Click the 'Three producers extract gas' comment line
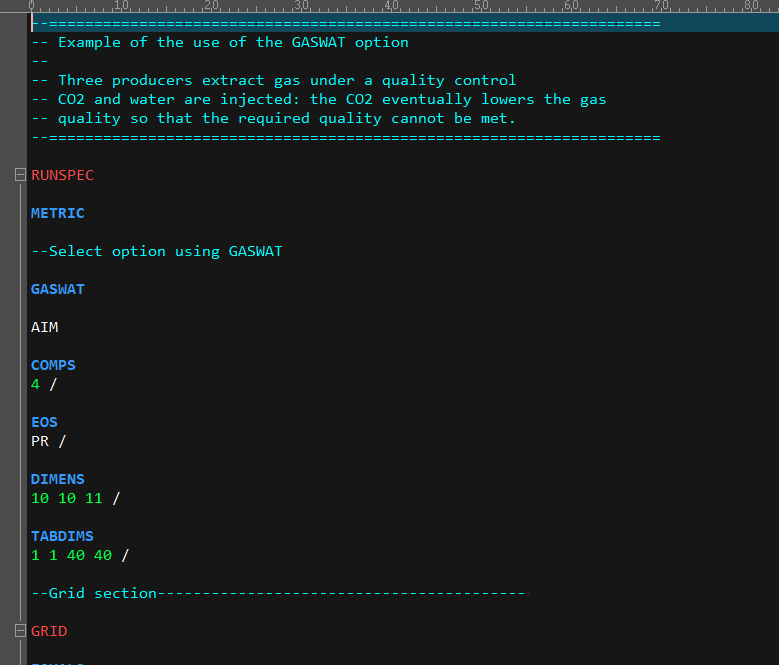Viewport: 779px width, 665px height. [274, 80]
